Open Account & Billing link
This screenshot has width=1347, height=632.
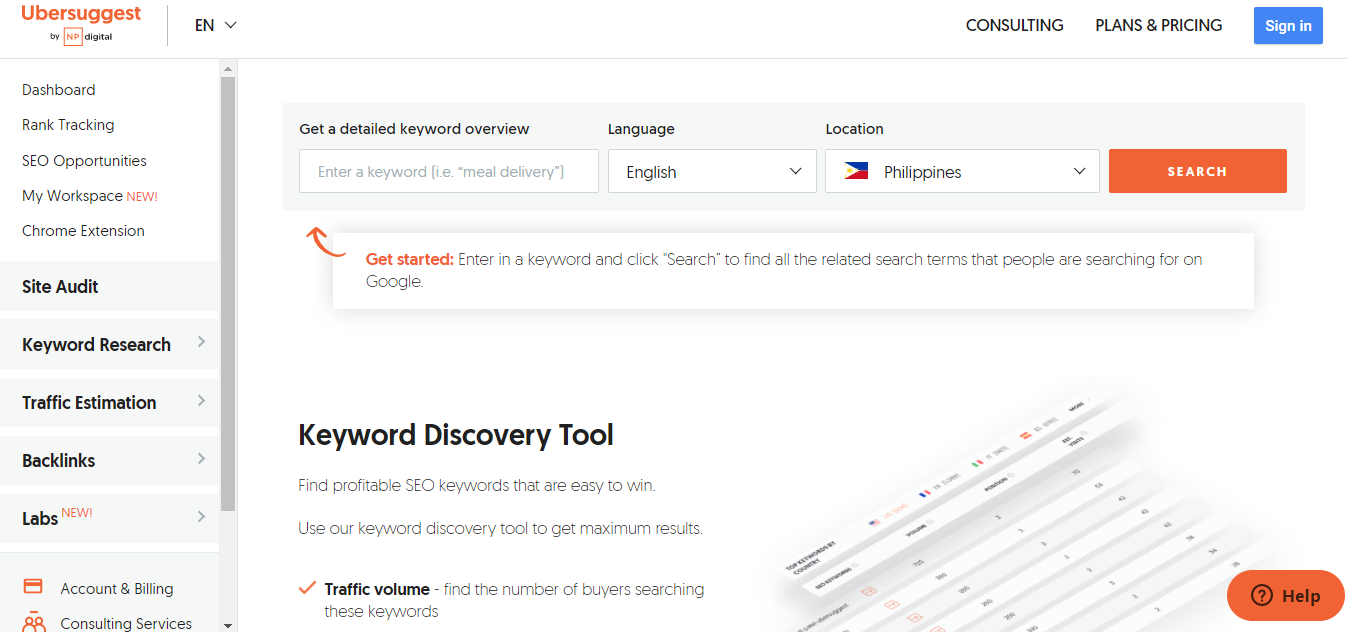pos(117,588)
